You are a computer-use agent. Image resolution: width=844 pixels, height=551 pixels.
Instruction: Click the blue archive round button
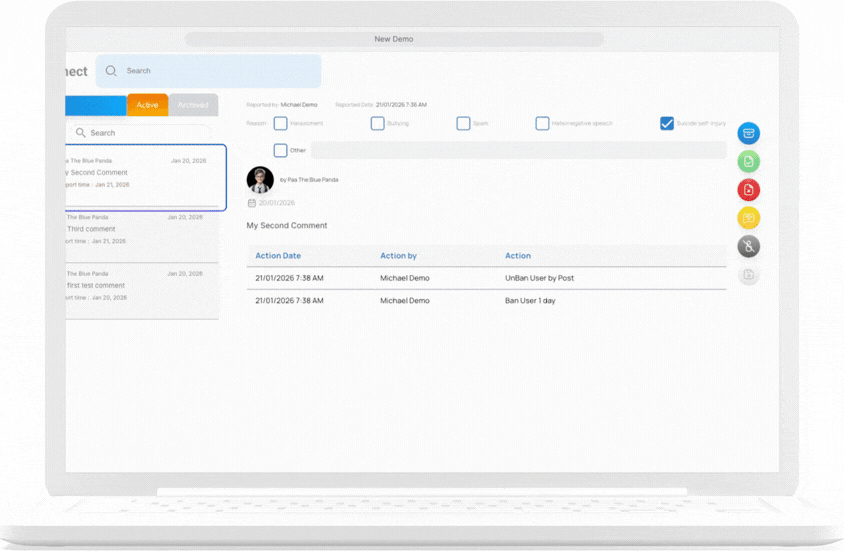(748, 133)
